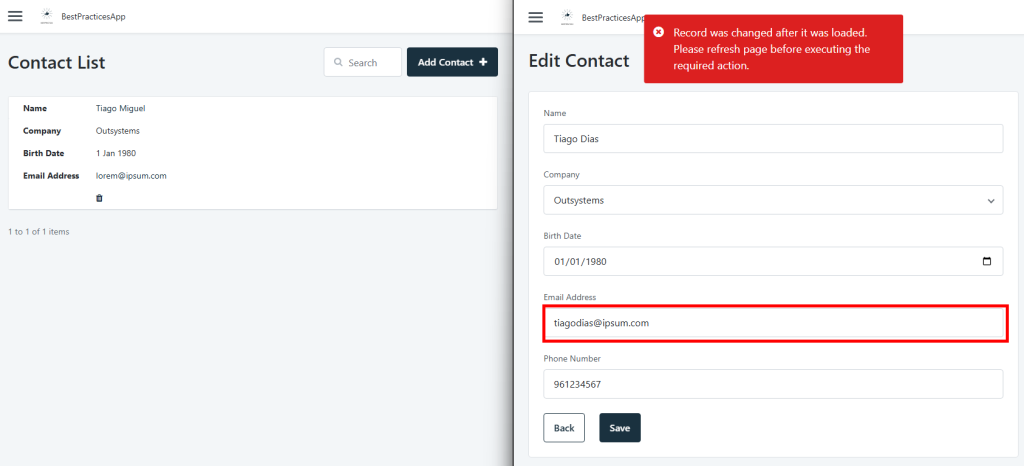Open the Birth Date calendar picker icon
Viewport: 1024px width, 466px height.
tap(987, 261)
